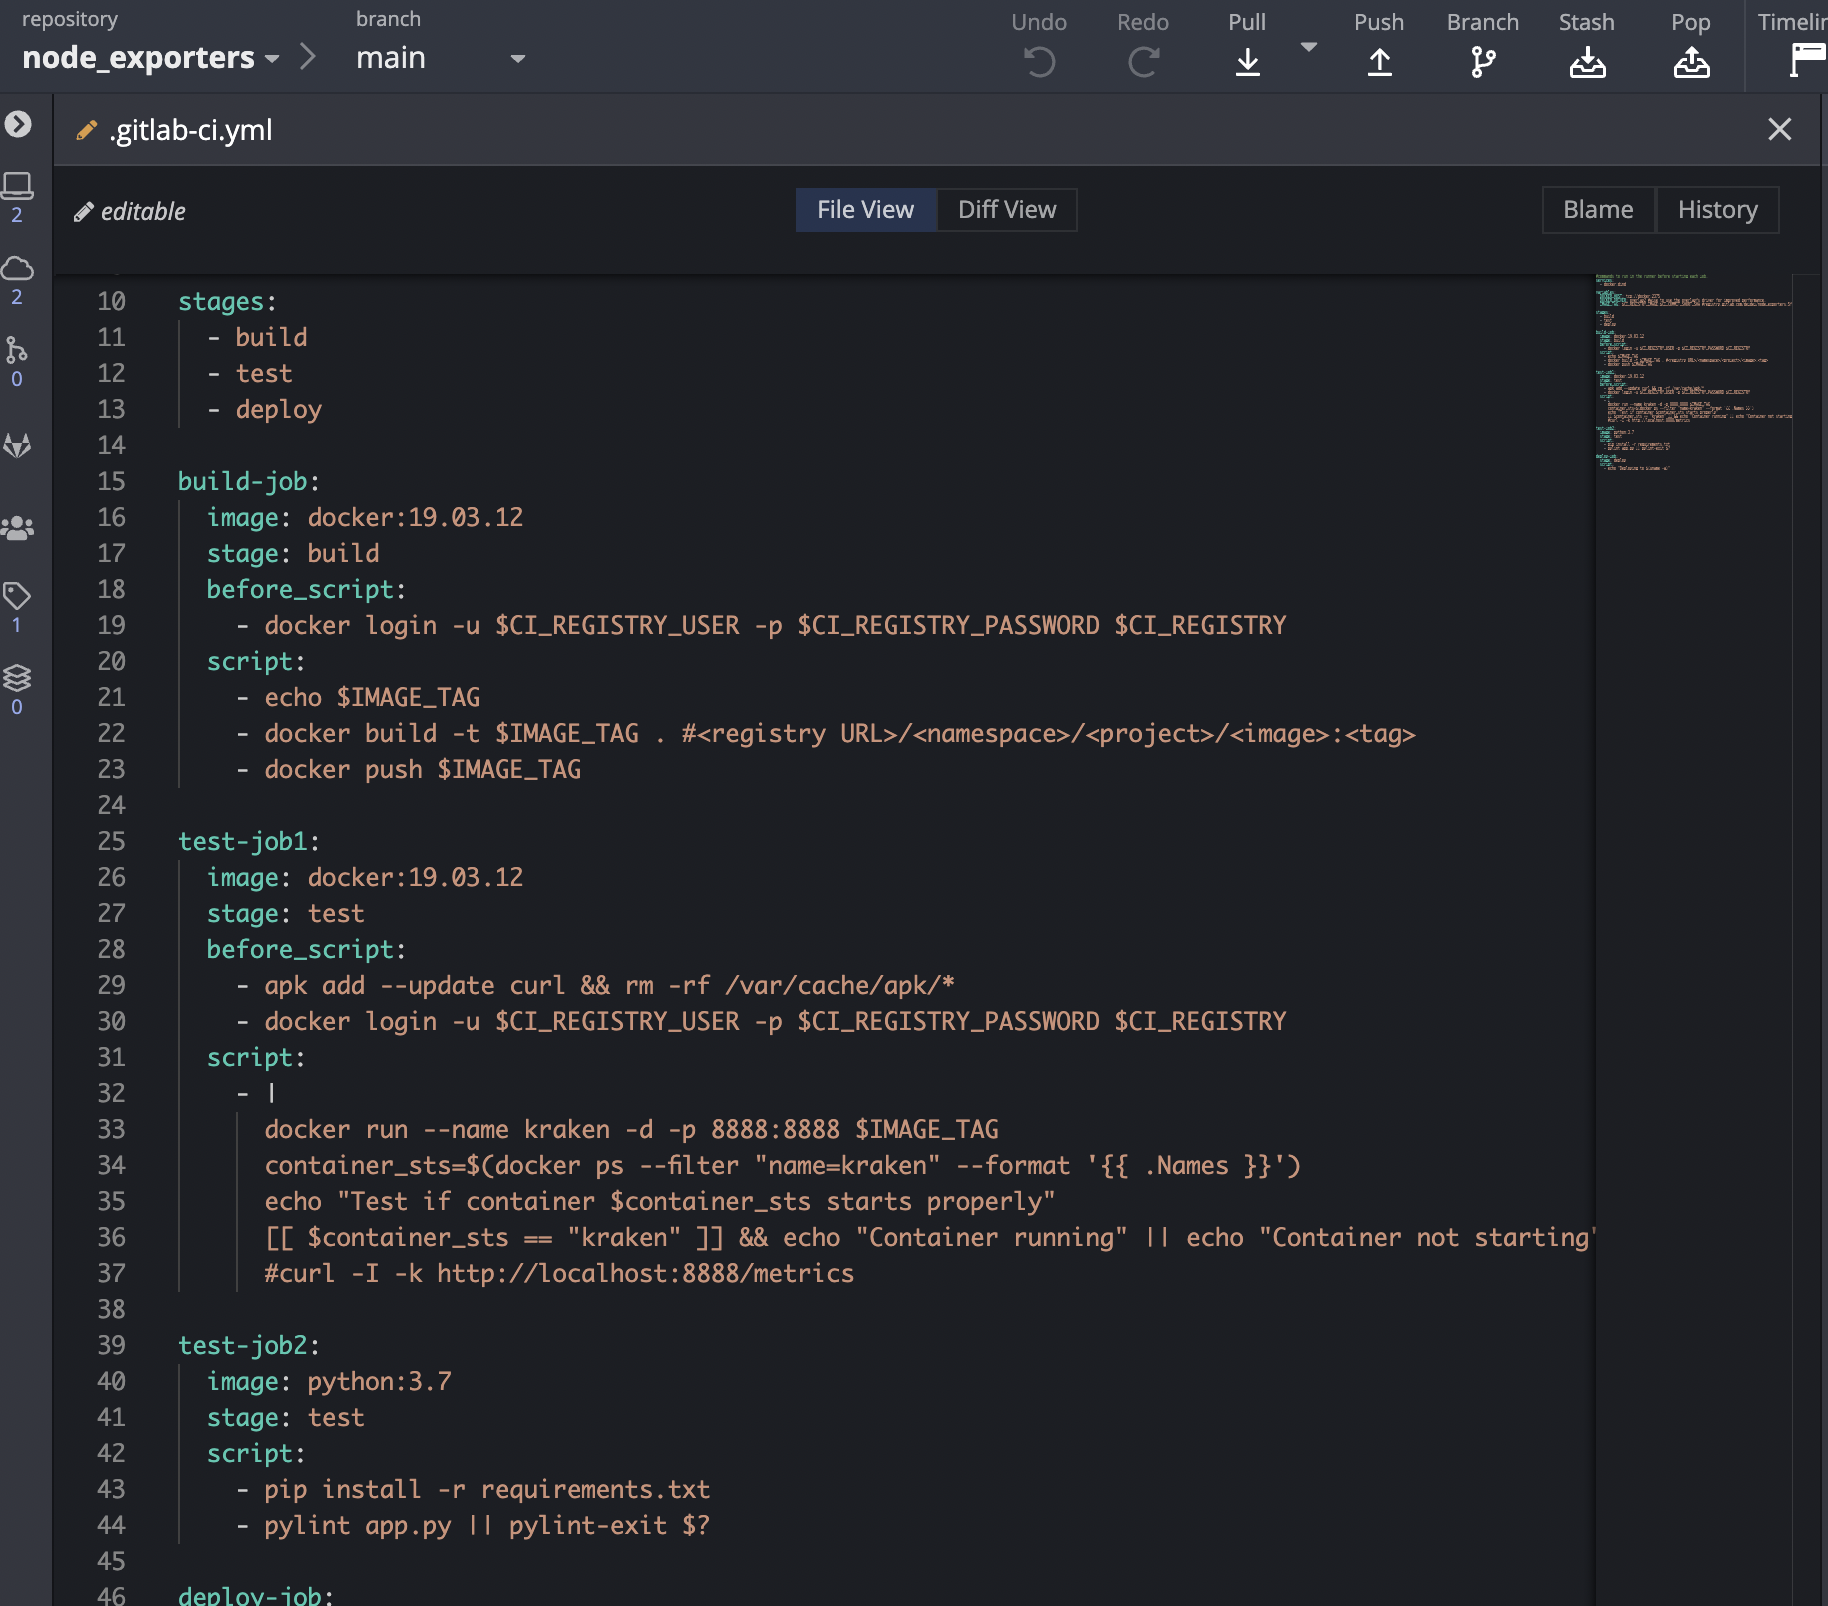Switch to Diff View

(x=1007, y=210)
